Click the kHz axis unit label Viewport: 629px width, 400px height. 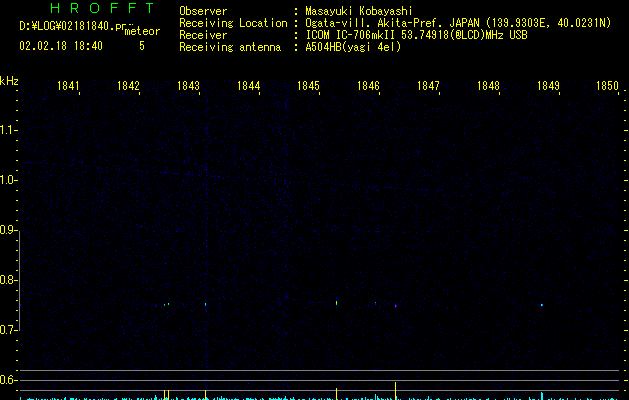pos(9,81)
